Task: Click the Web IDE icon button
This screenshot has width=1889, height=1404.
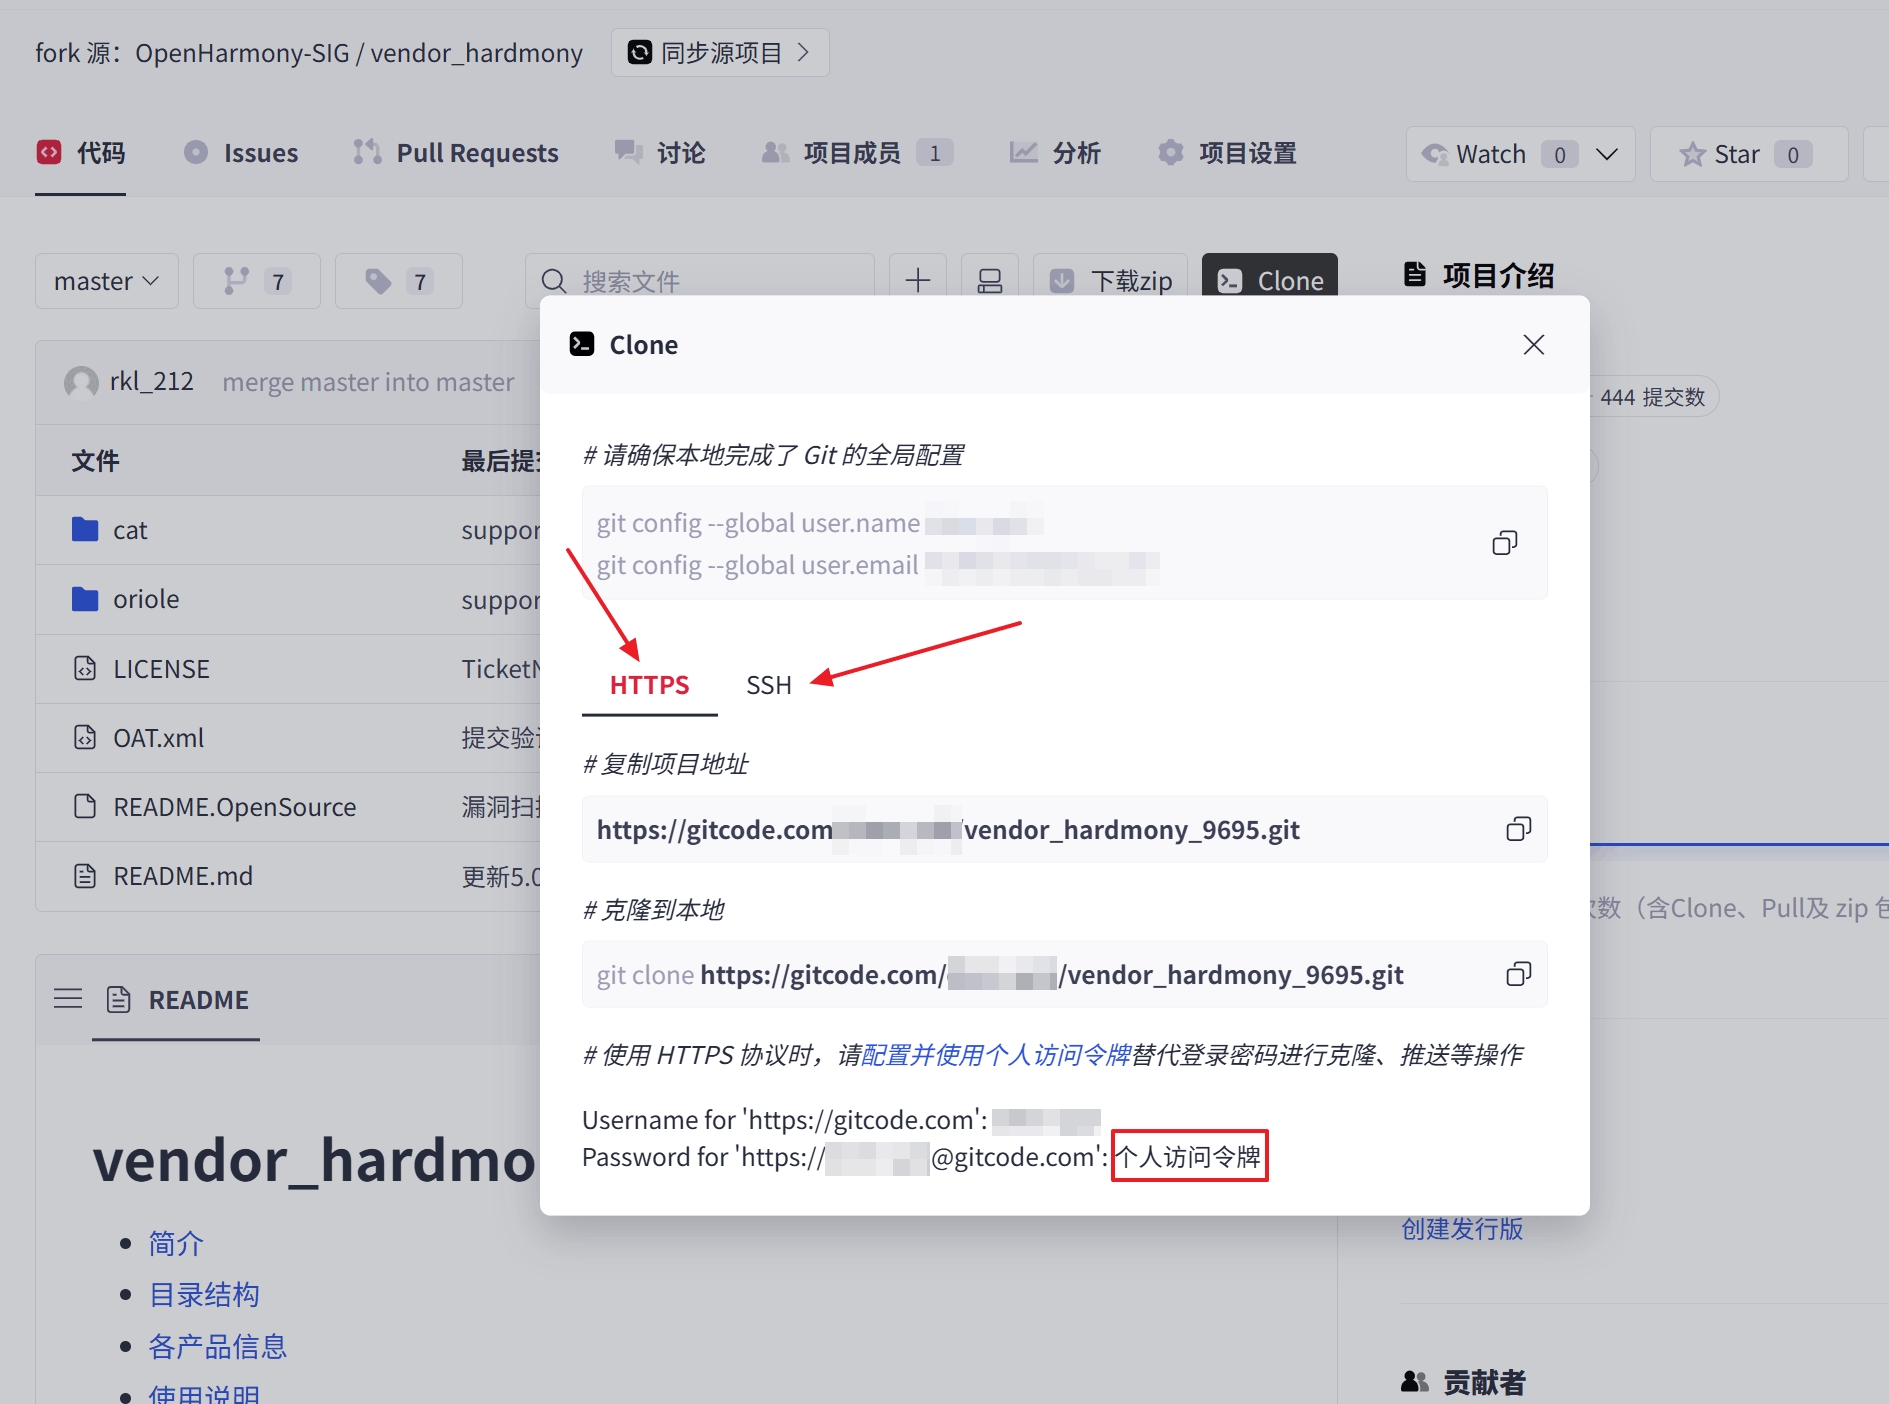Action: (990, 281)
